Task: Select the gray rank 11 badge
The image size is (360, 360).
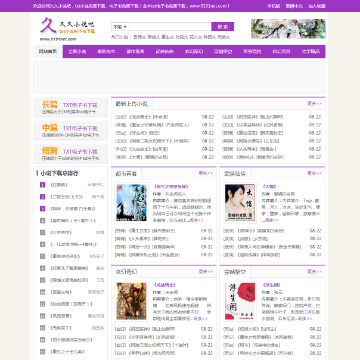Action: (x=42, y=304)
